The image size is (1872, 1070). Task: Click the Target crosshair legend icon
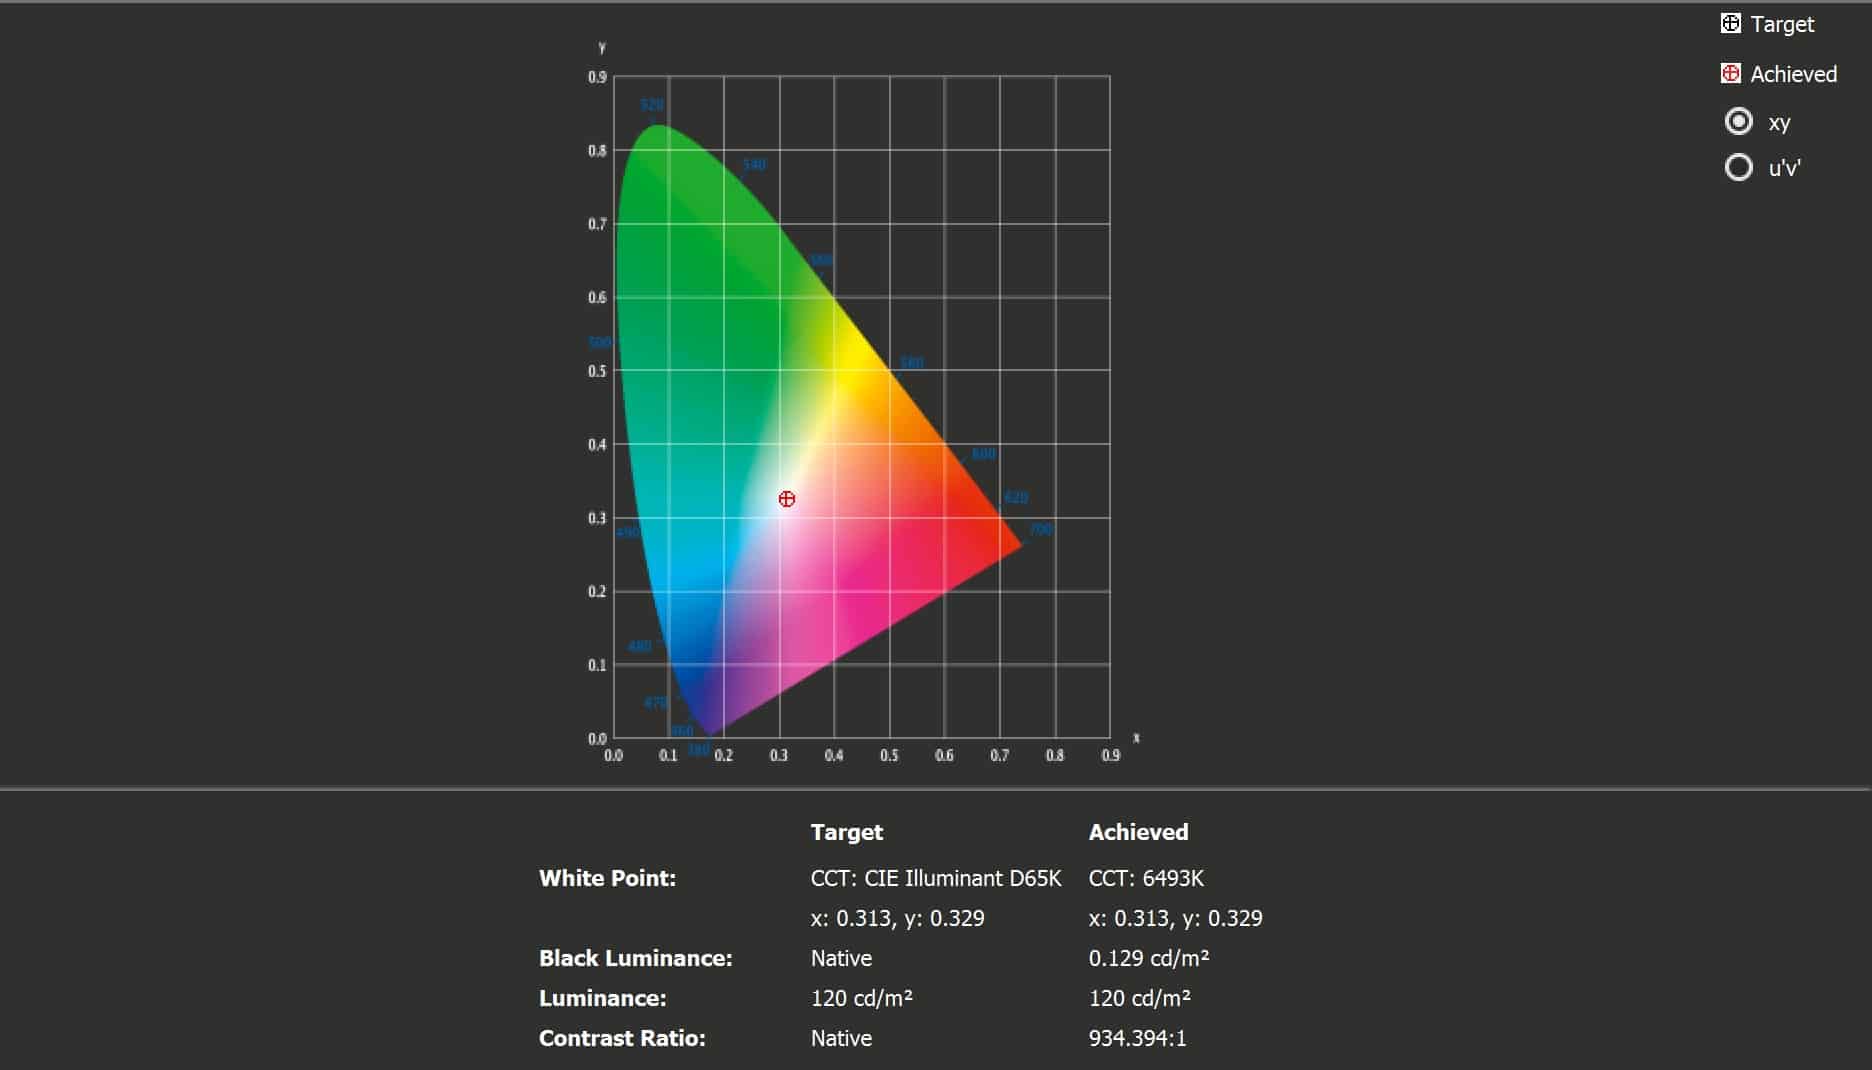pos(1730,24)
